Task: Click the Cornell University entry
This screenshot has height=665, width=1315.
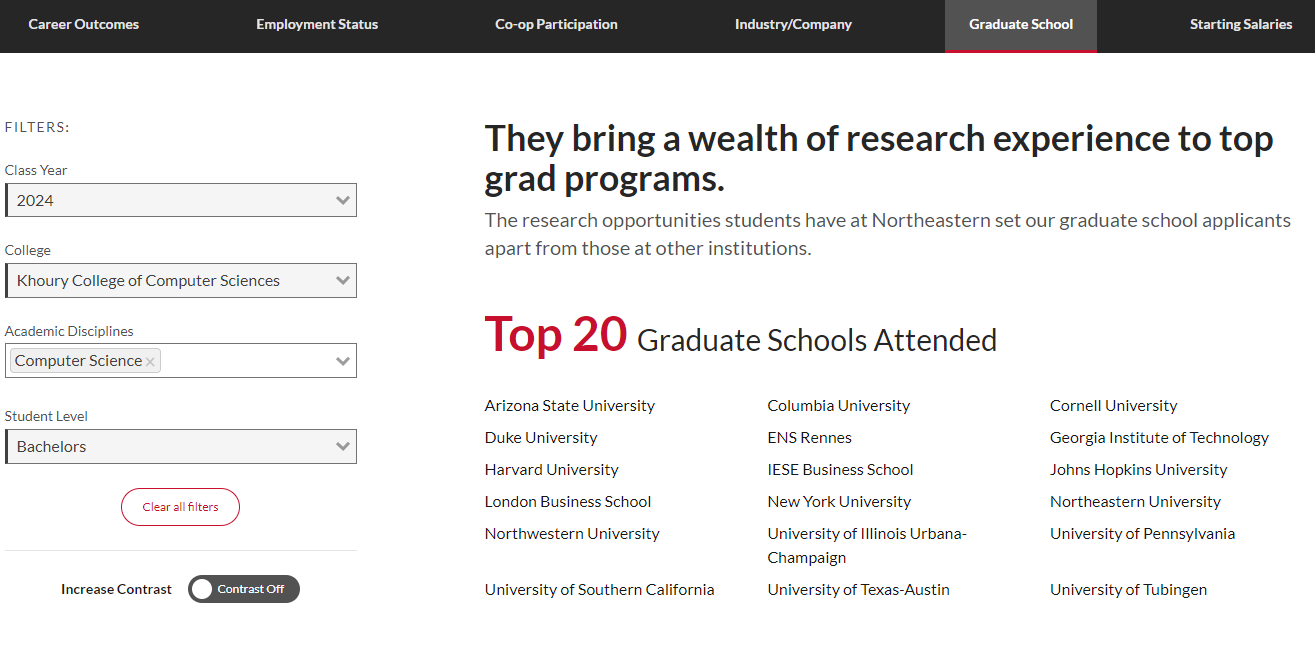Action: click(1114, 406)
